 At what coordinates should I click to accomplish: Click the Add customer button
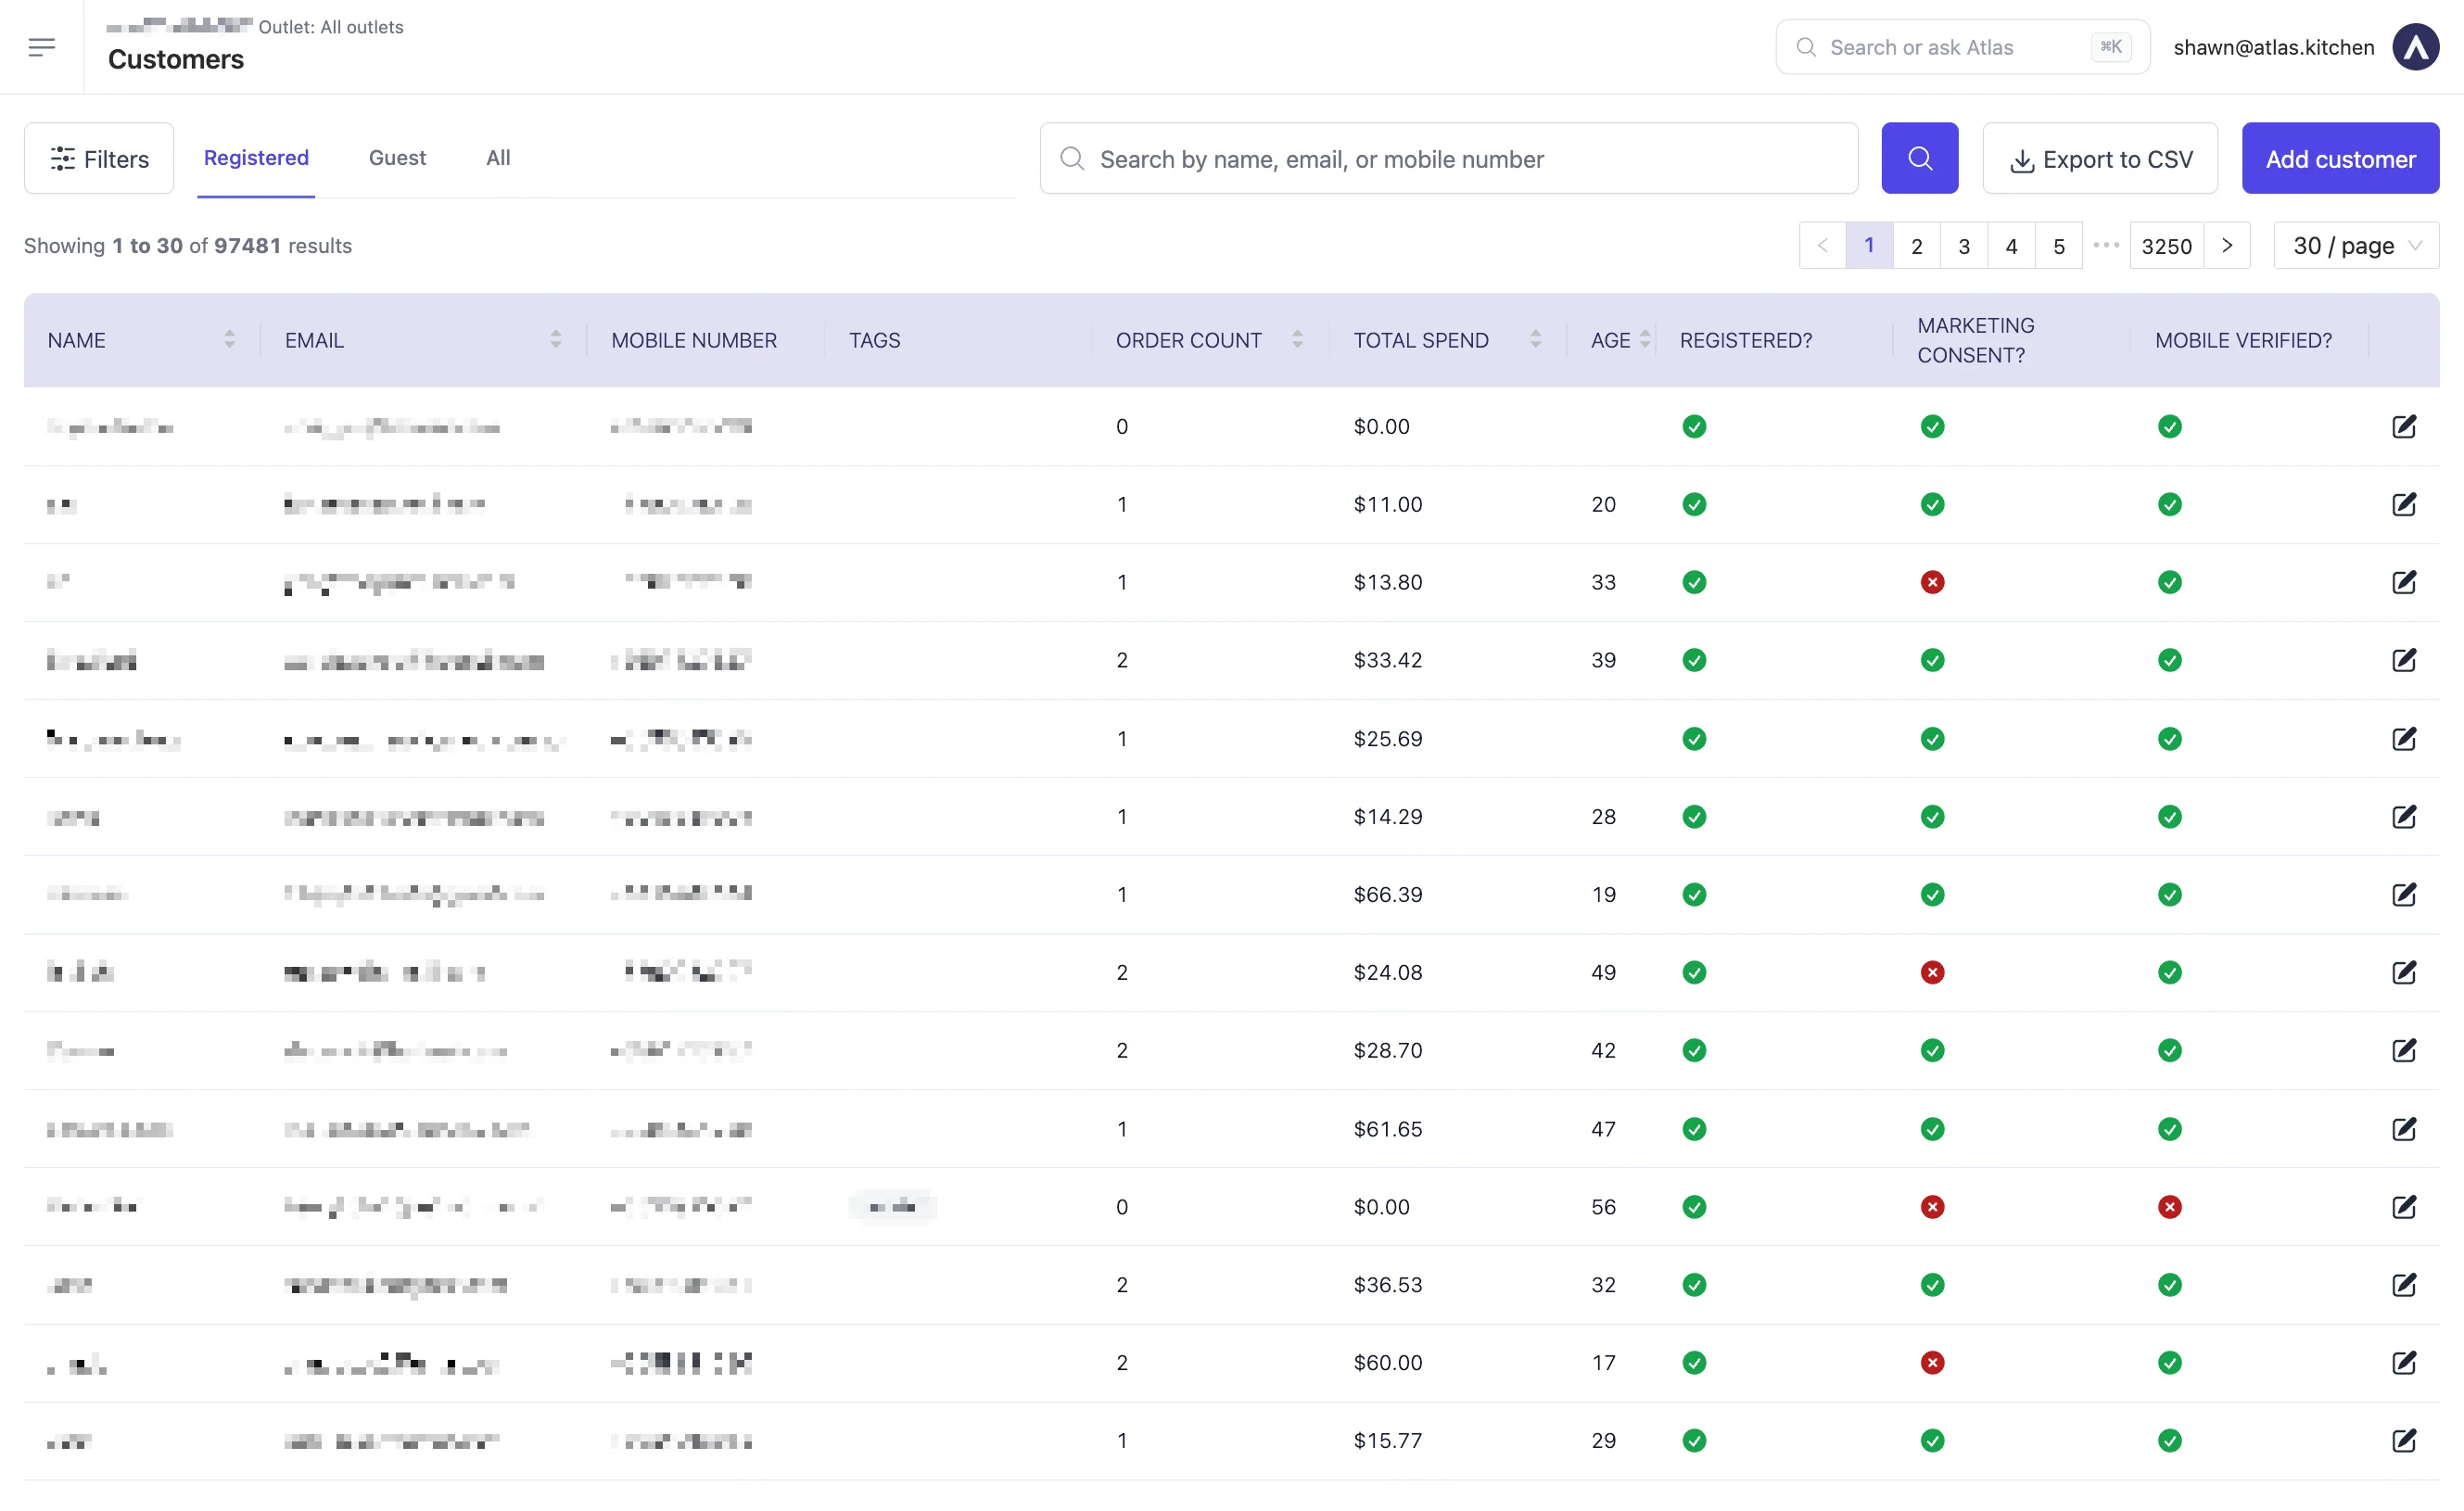coord(2339,158)
